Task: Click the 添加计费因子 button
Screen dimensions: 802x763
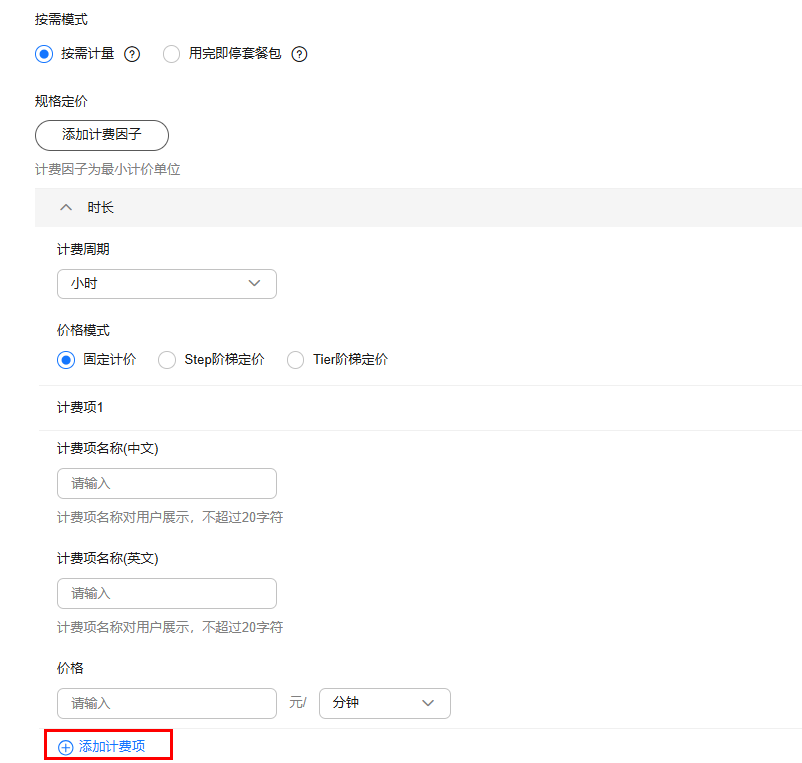Action: tap(102, 135)
